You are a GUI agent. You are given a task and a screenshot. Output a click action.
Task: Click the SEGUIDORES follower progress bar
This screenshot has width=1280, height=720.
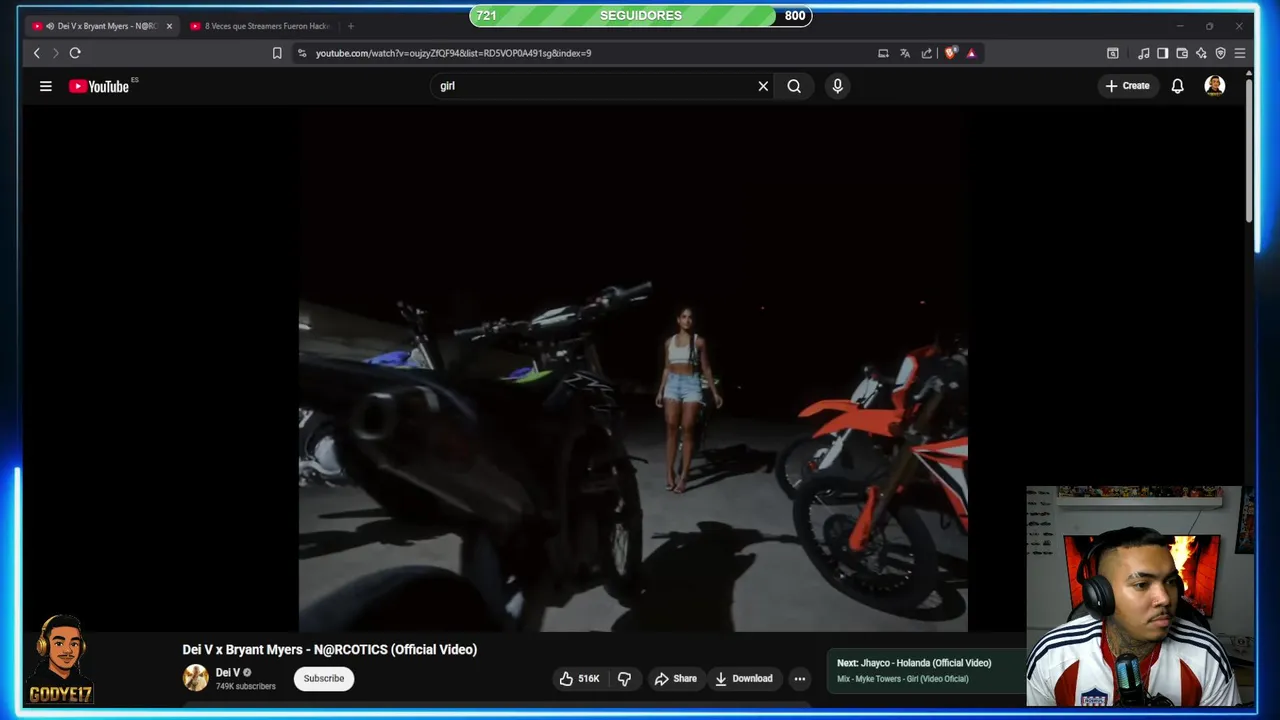[x=640, y=16]
